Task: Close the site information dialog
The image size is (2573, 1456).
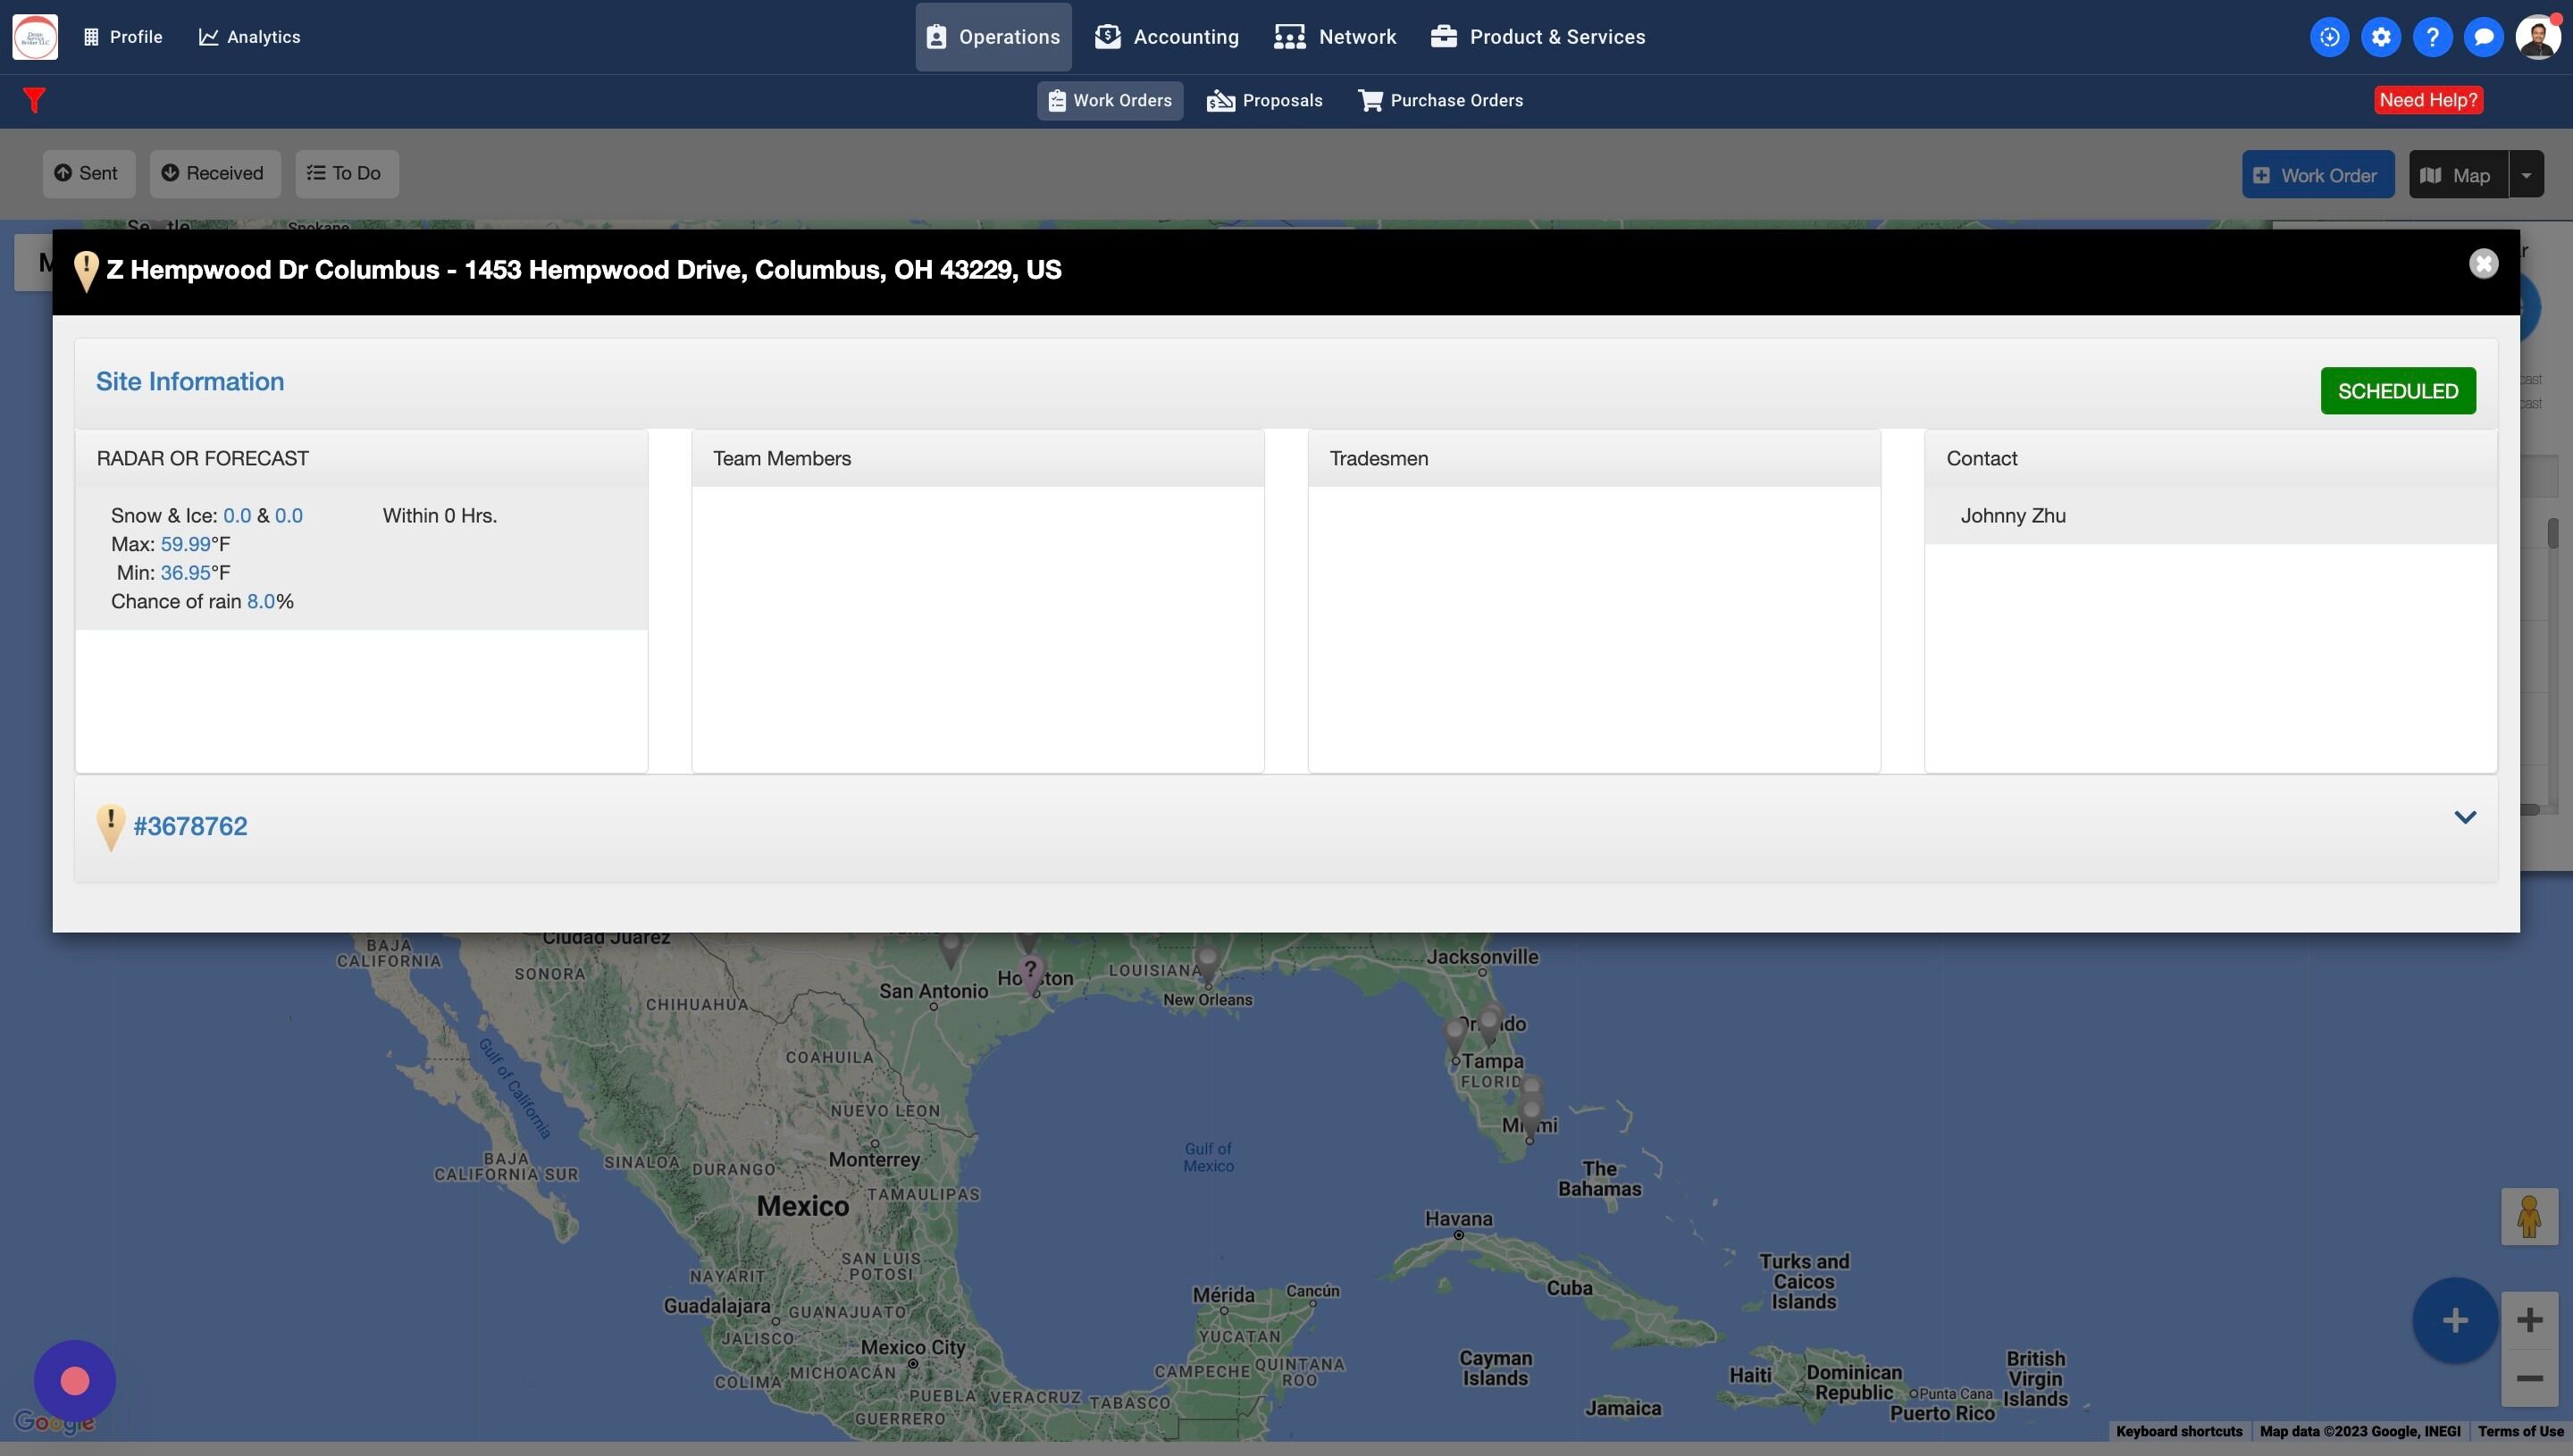Action: point(2483,264)
